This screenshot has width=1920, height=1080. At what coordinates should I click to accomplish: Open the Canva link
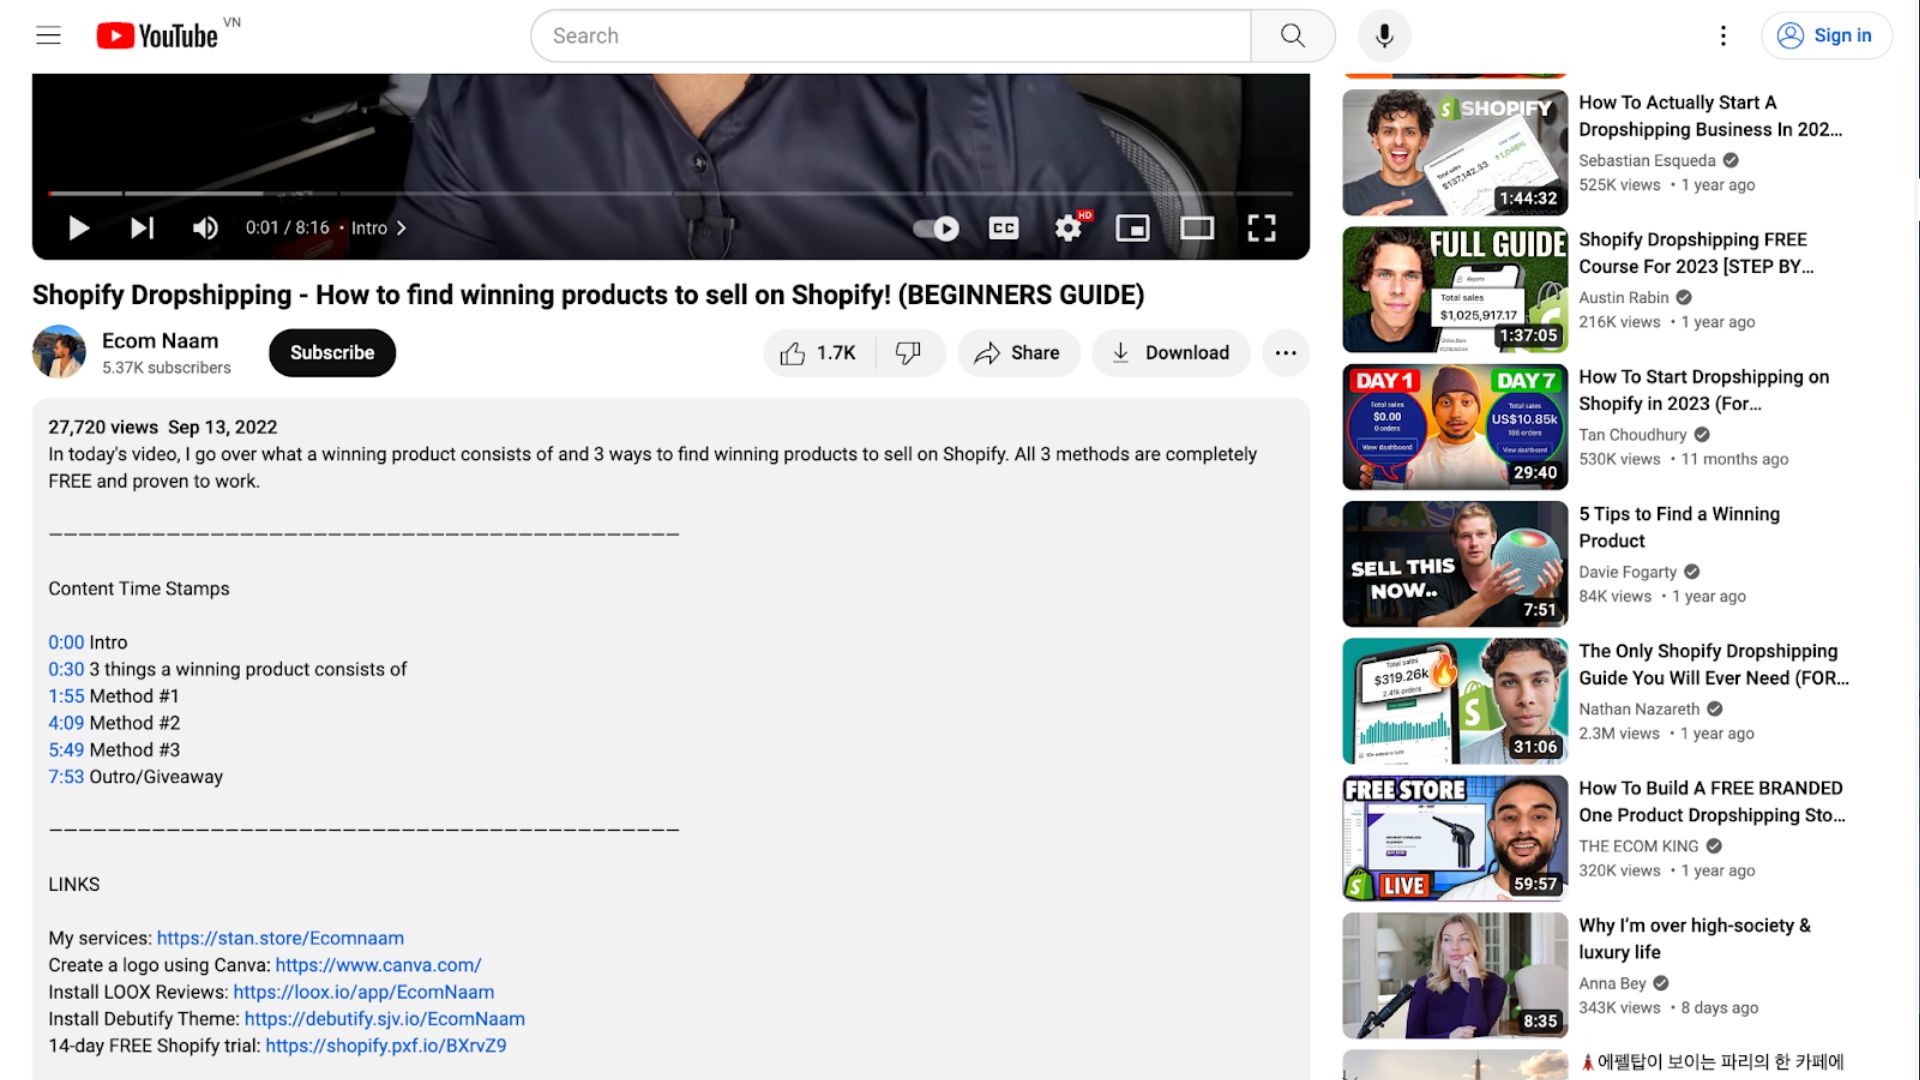tap(378, 965)
